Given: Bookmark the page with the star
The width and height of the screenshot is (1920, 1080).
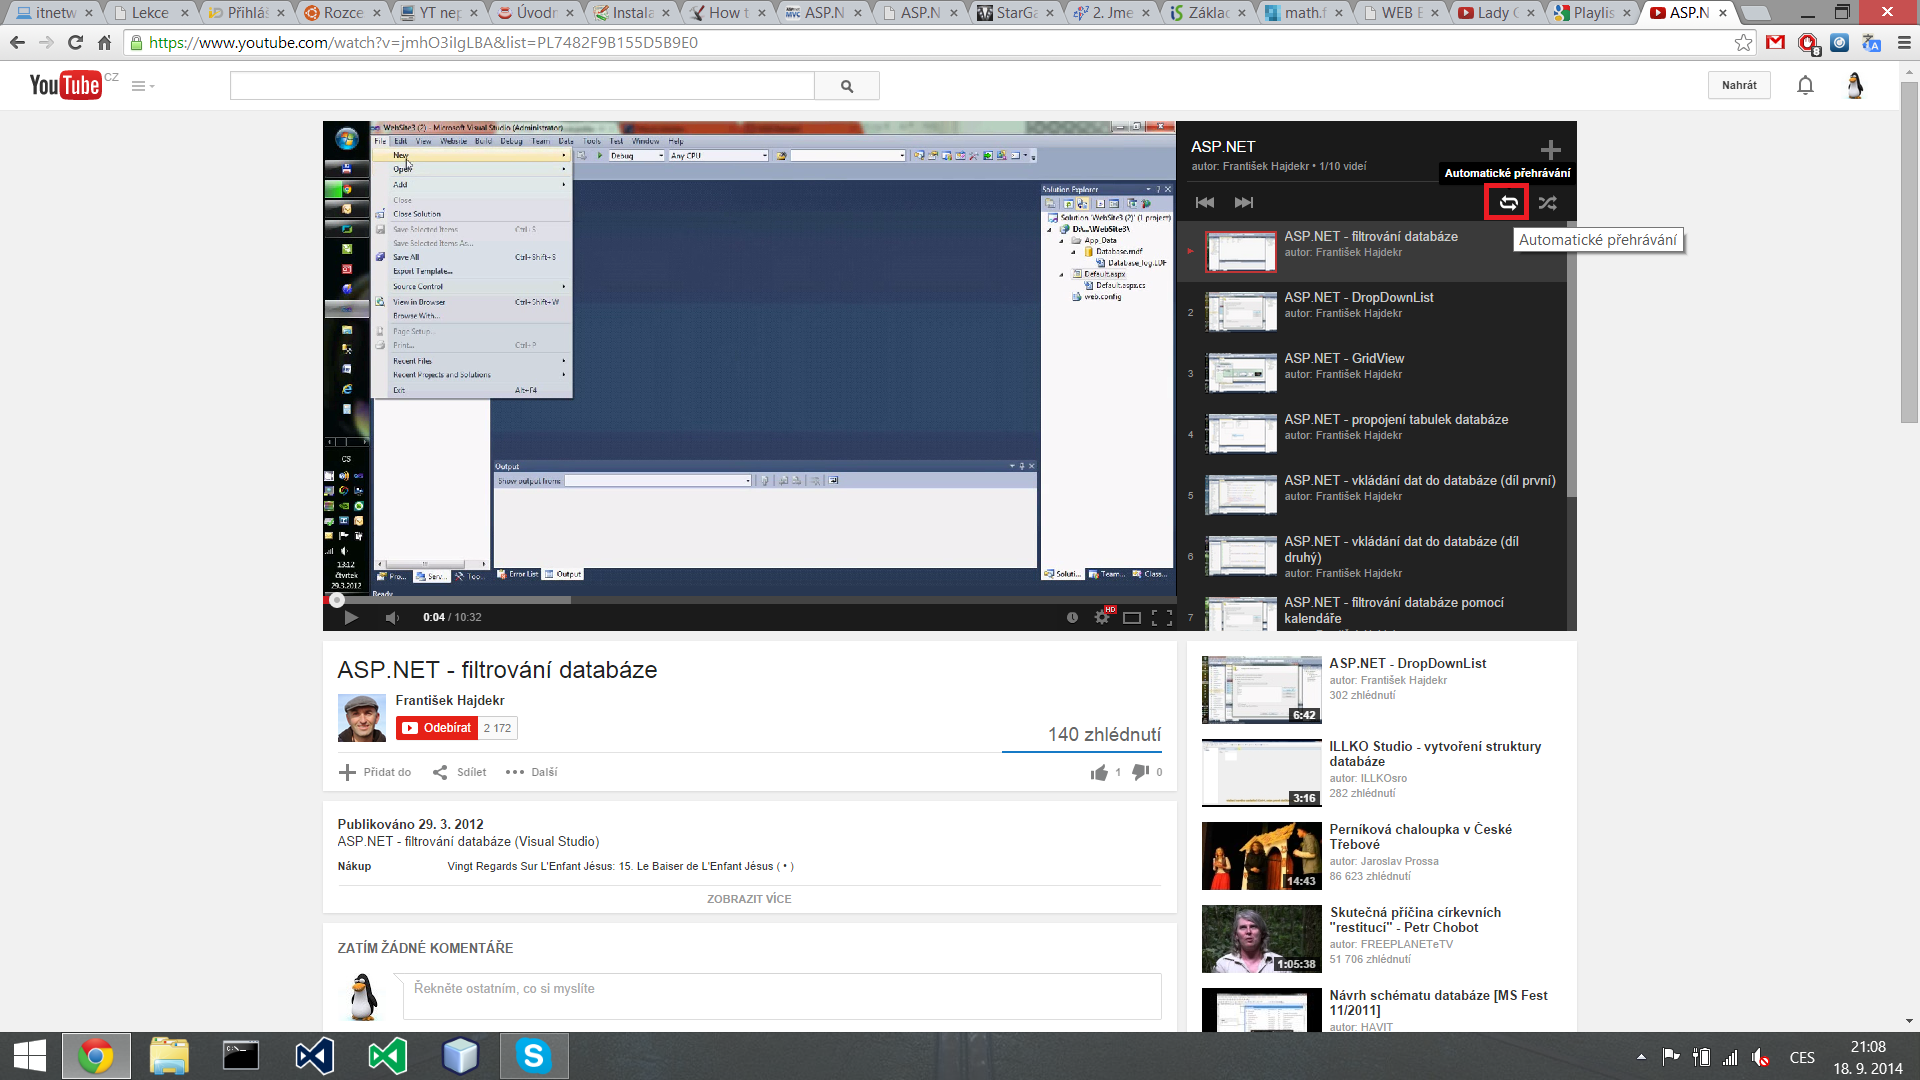Looking at the screenshot, I should point(1744,43).
